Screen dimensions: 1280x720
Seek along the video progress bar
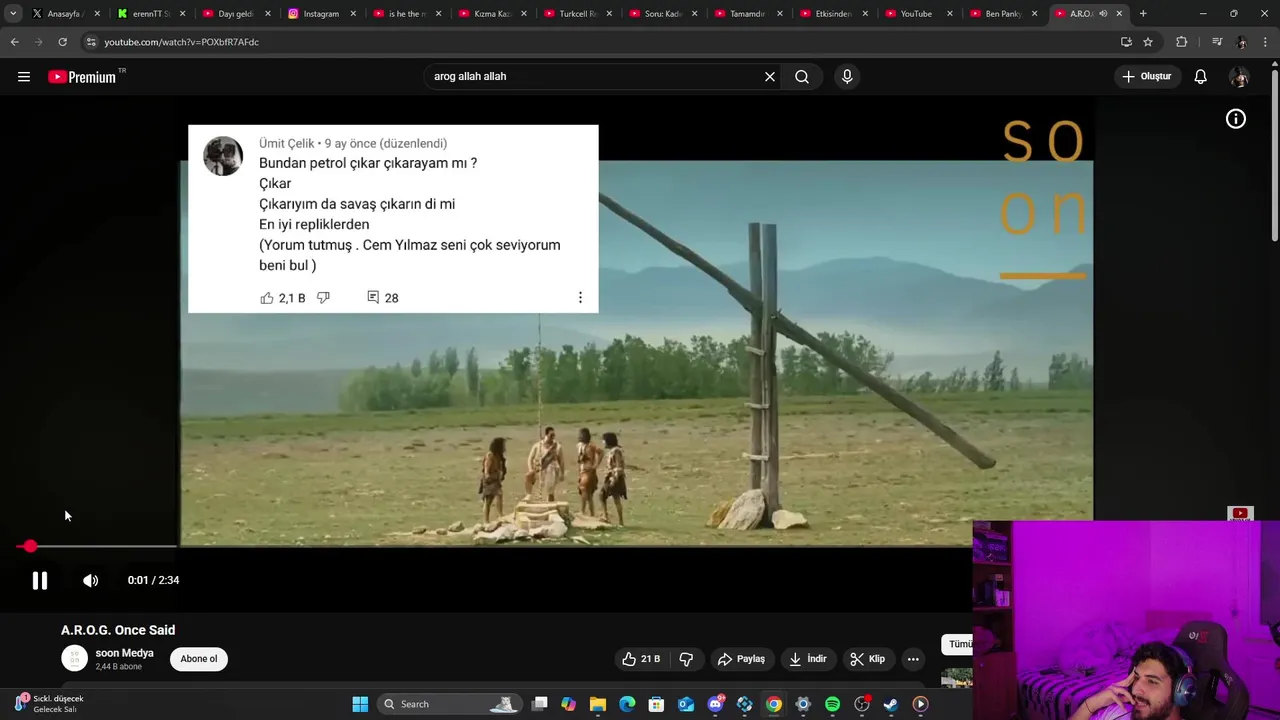click(98, 546)
